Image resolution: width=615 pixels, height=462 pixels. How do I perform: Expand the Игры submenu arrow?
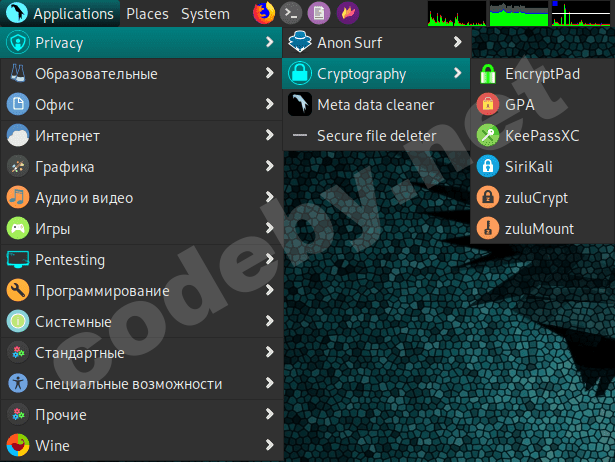click(269, 228)
